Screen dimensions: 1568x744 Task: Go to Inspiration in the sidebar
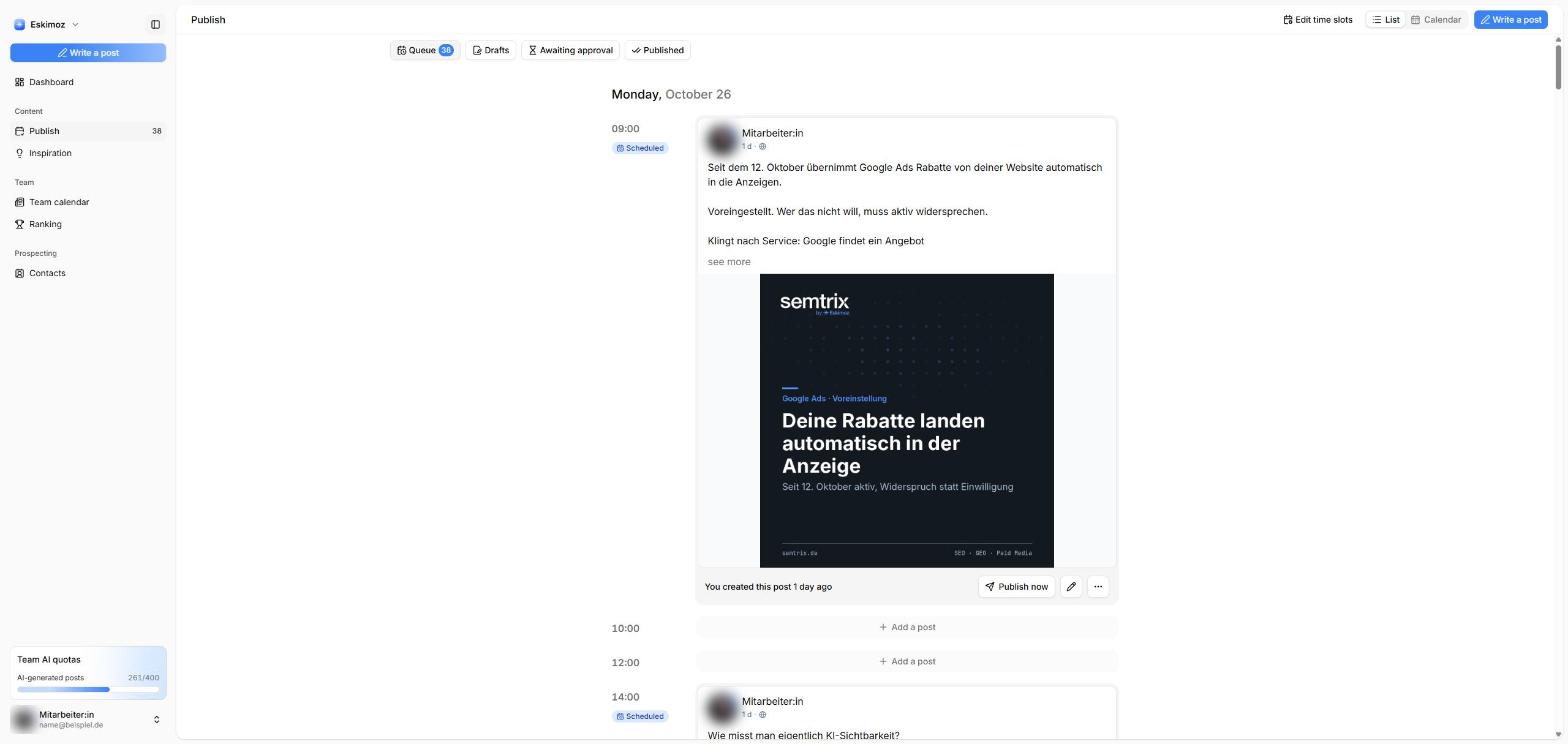[x=88, y=153]
